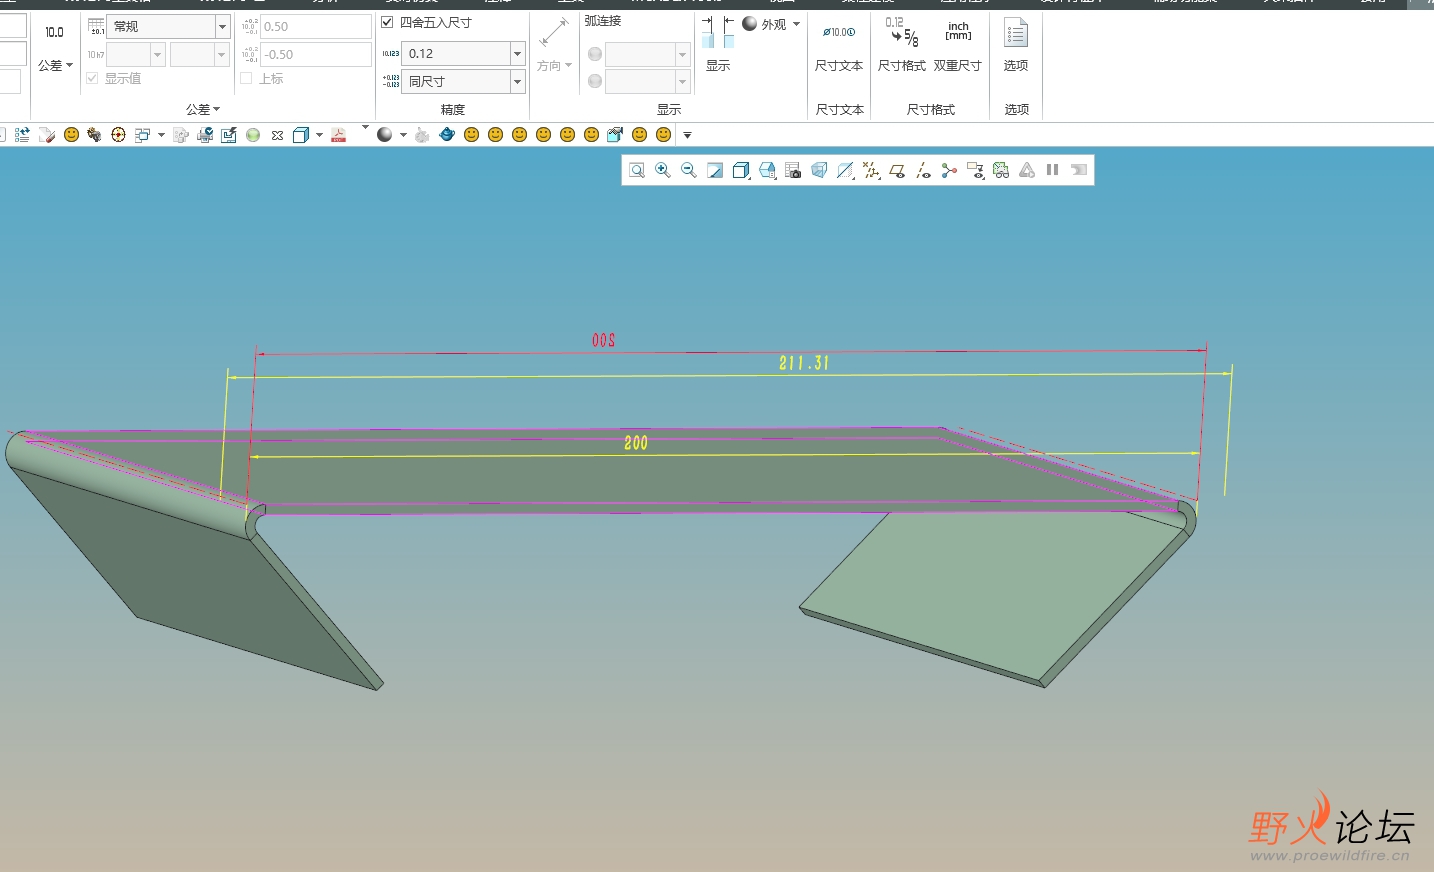
Task: Expand the dropdown beside the wireframe box
Action: 319,135
